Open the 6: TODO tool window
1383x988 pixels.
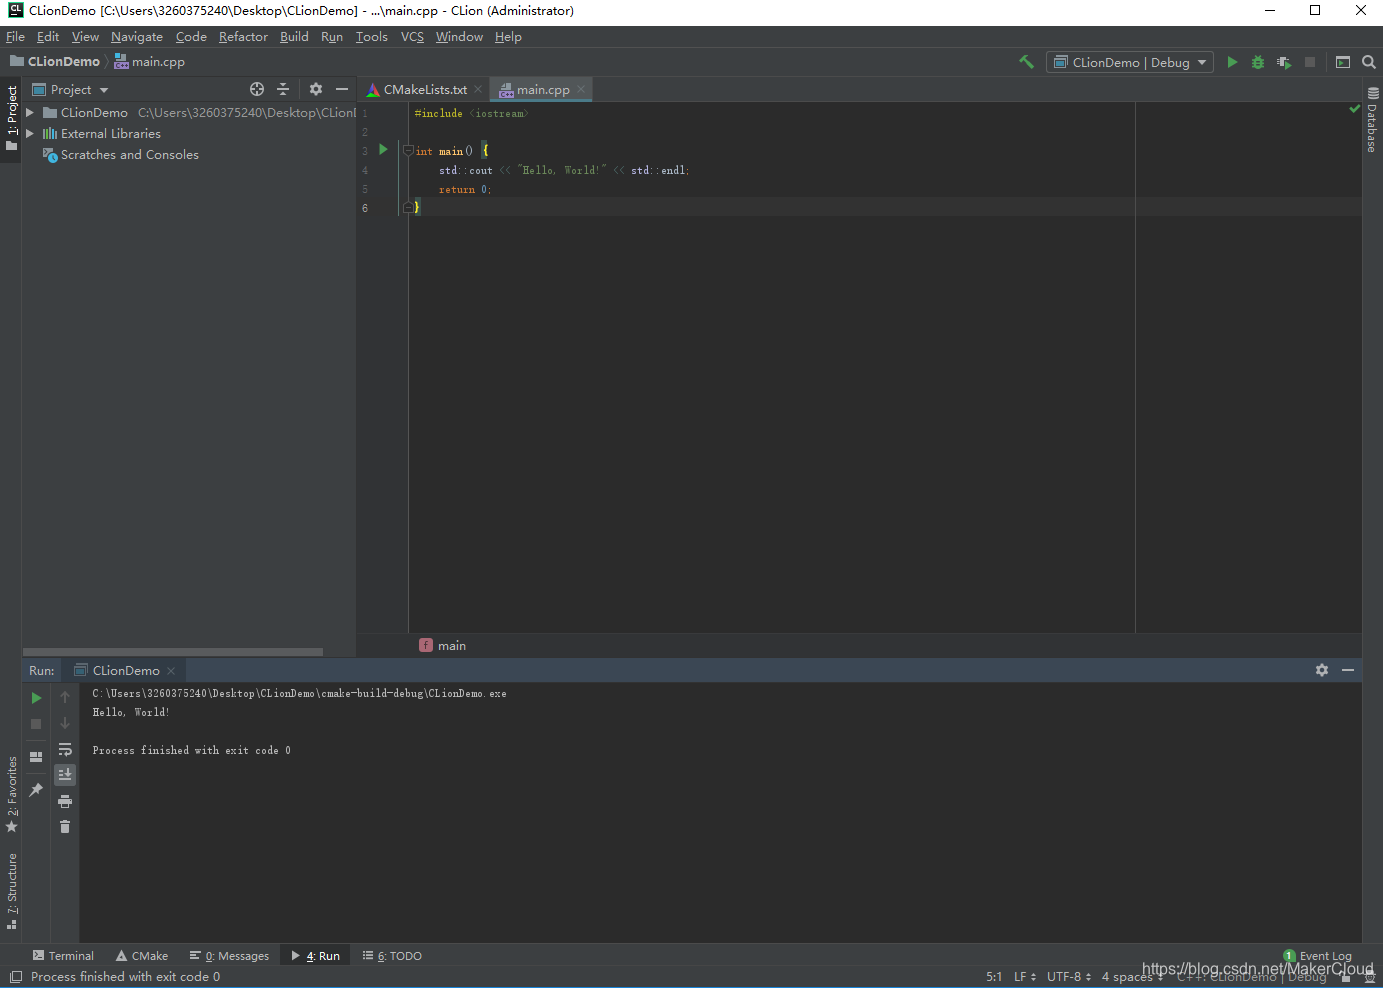coord(392,956)
